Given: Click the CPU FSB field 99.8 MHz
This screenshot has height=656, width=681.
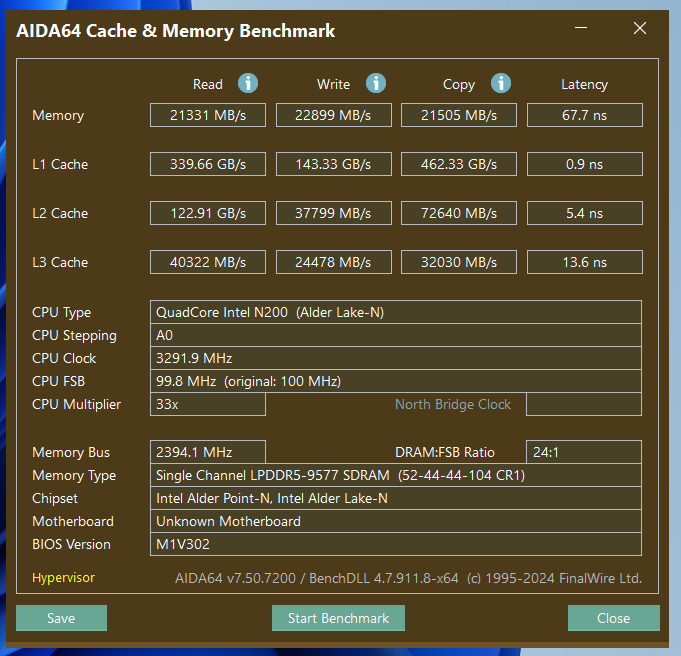Looking at the screenshot, I should [396, 381].
